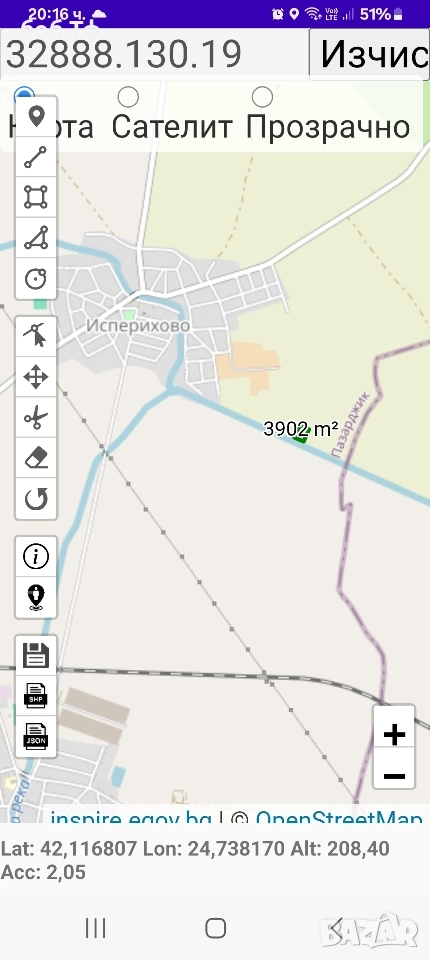430x960 pixels.
Task: Select the location marker pin tool
Action: [x=36, y=116]
